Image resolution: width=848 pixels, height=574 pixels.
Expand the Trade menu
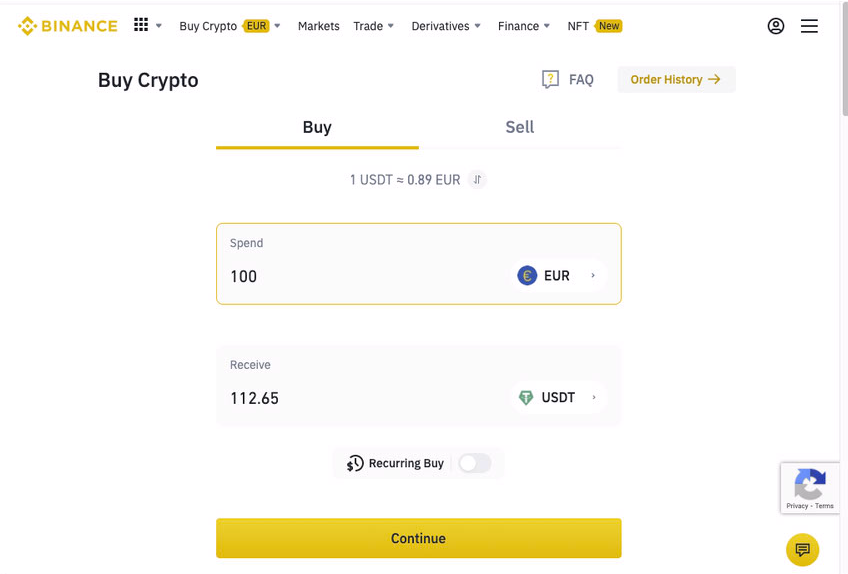(374, 26)
